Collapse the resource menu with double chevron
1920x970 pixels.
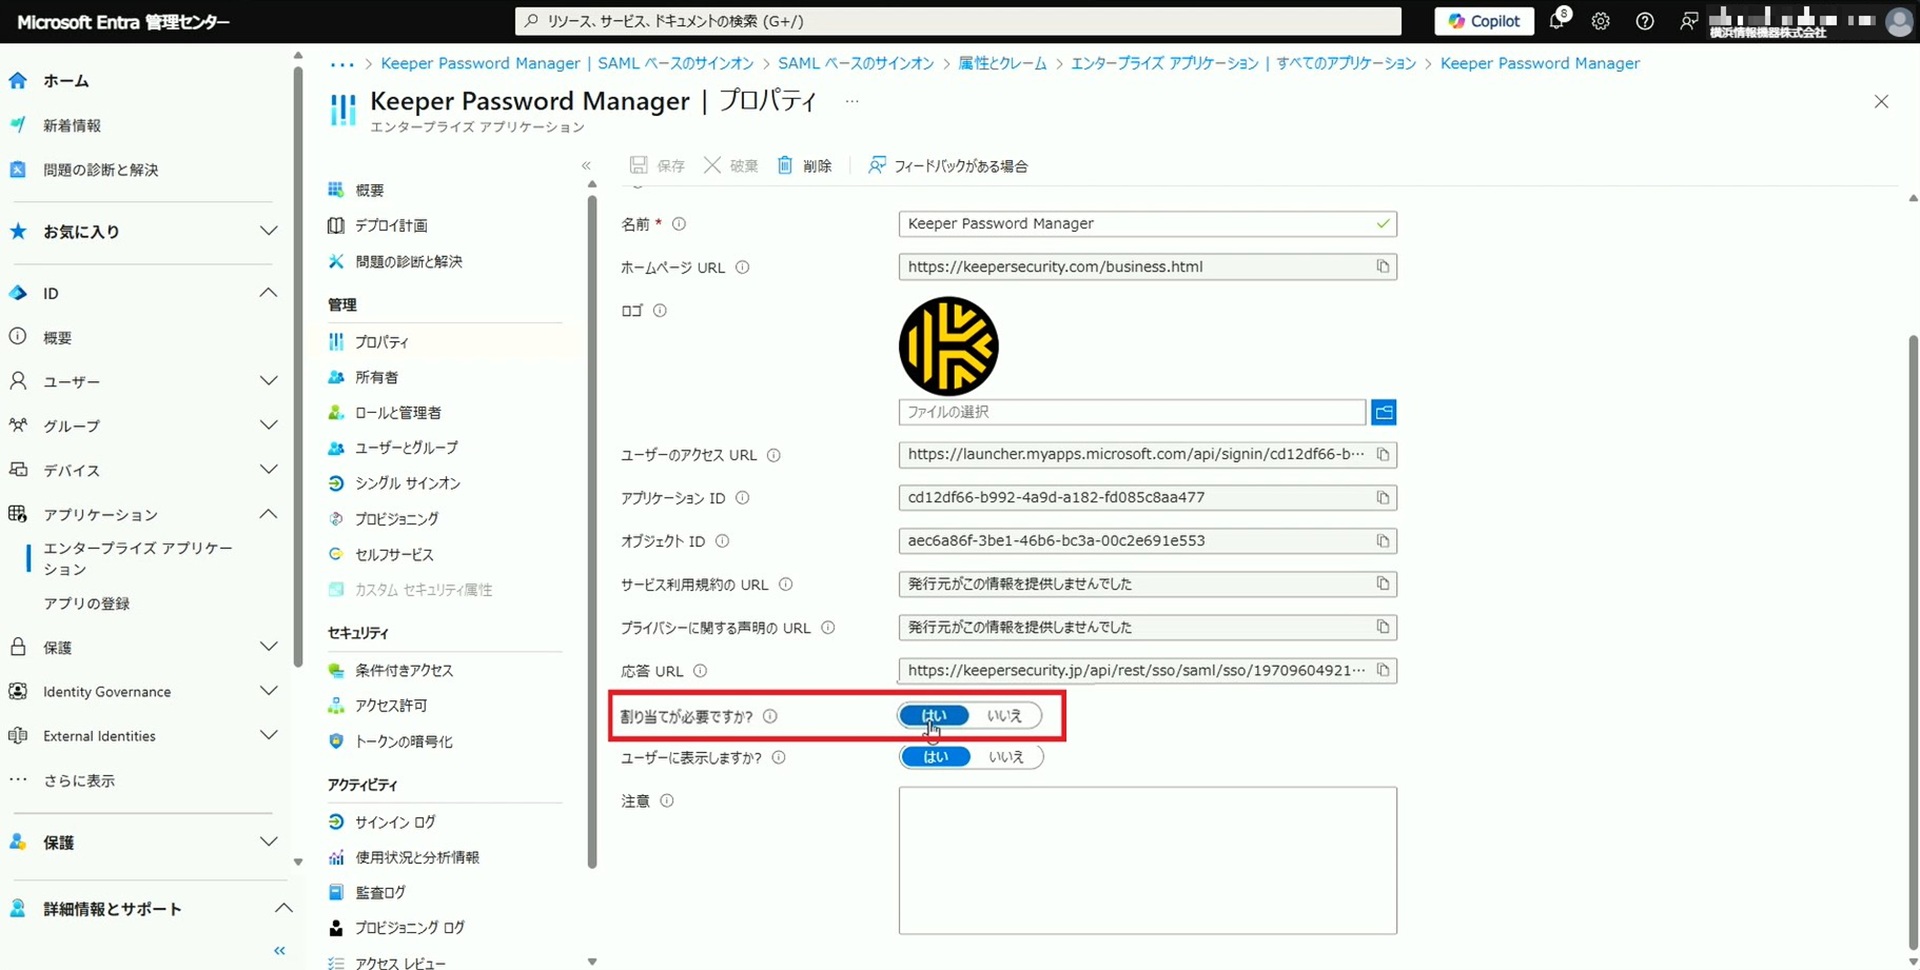tap(586, 166)
